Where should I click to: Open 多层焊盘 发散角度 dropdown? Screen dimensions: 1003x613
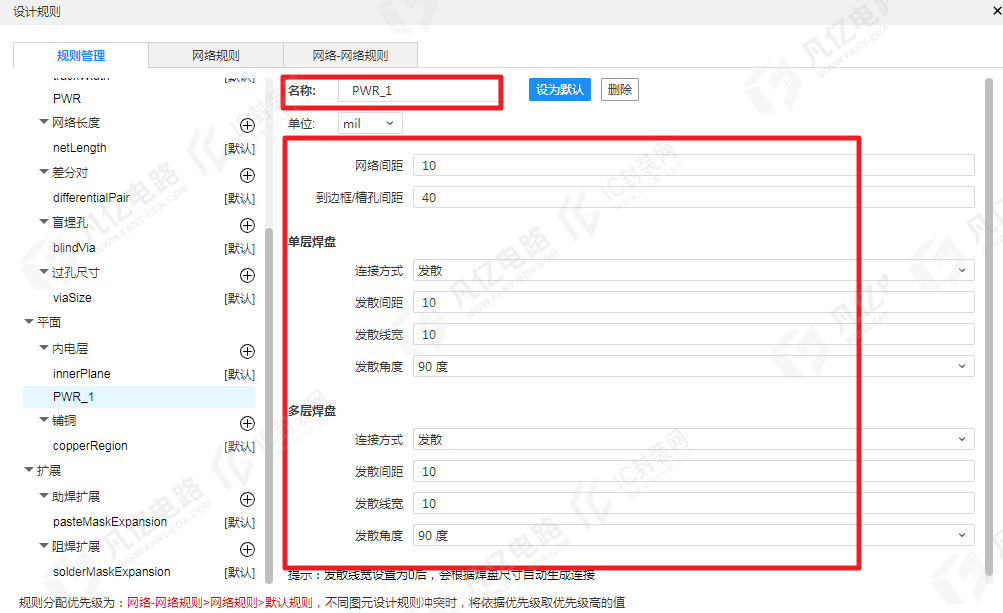coord(693,535)
